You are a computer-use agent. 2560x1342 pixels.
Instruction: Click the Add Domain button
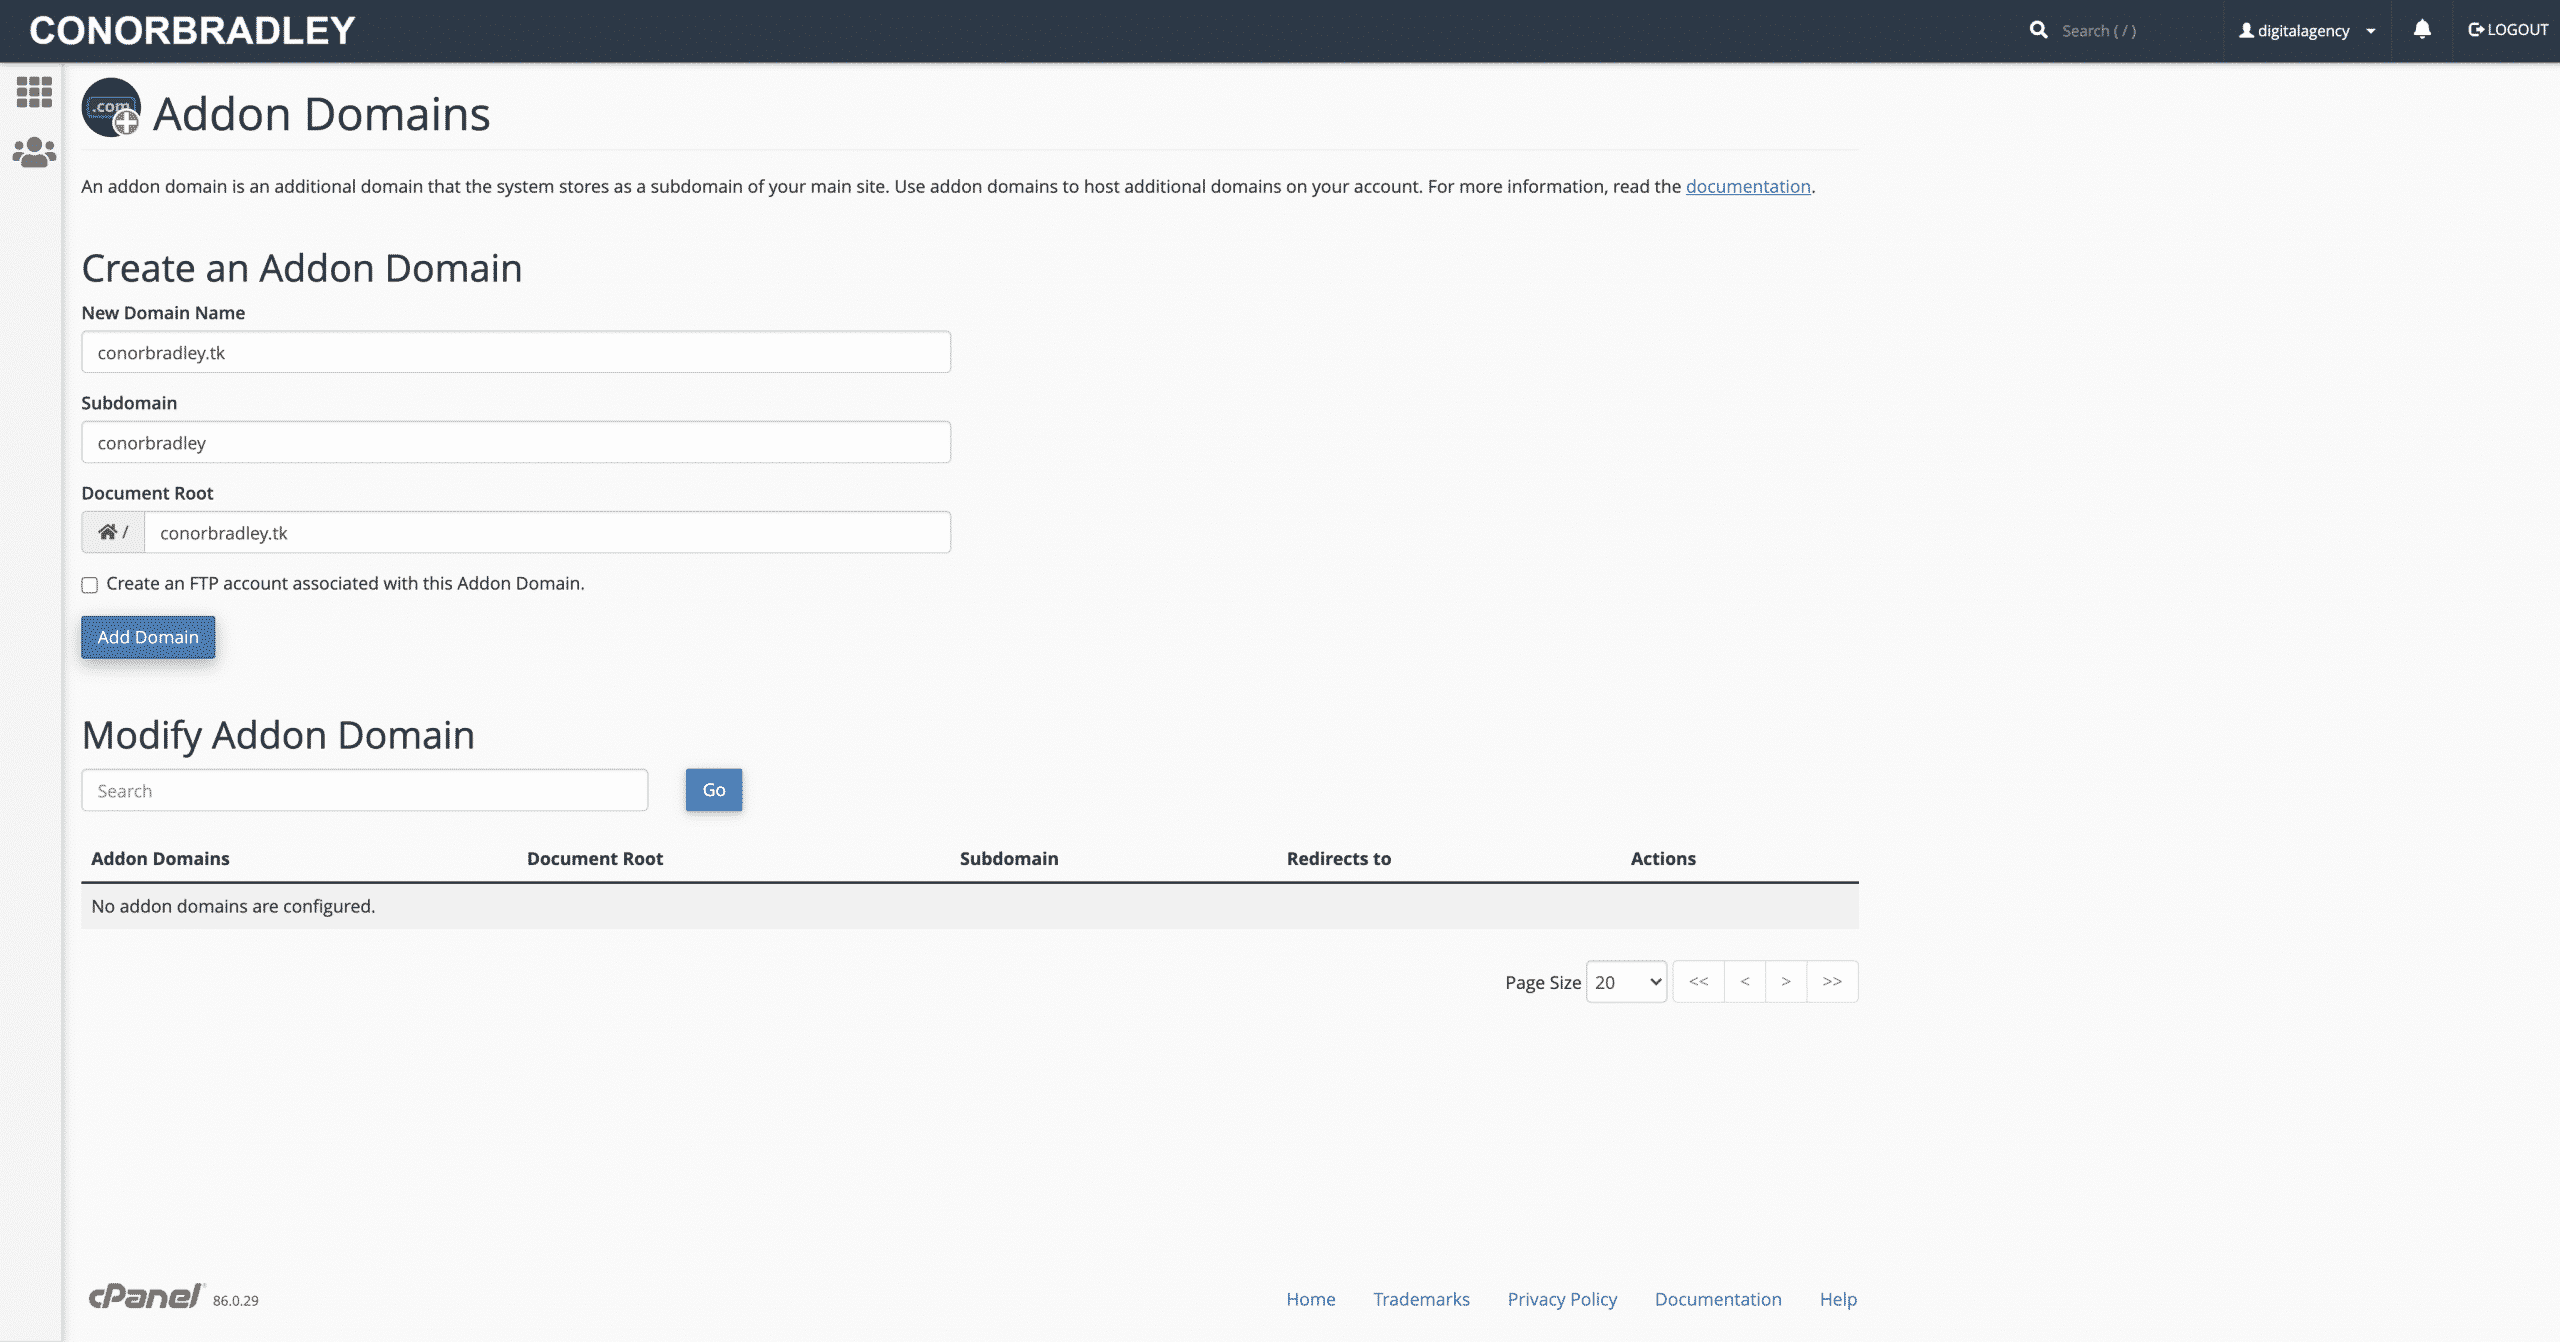point(148,637)
